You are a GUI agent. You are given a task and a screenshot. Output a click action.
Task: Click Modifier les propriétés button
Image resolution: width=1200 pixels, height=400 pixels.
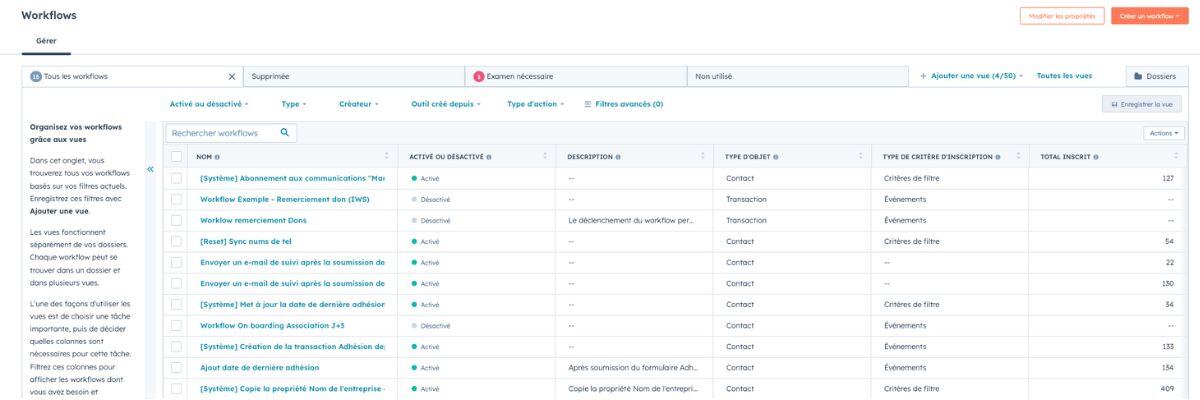[1062, 16]
